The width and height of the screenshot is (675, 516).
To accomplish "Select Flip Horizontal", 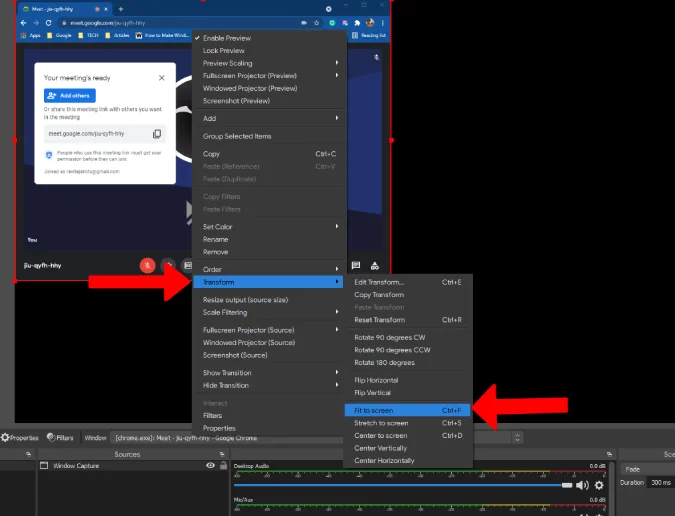I will click(408, 380).
